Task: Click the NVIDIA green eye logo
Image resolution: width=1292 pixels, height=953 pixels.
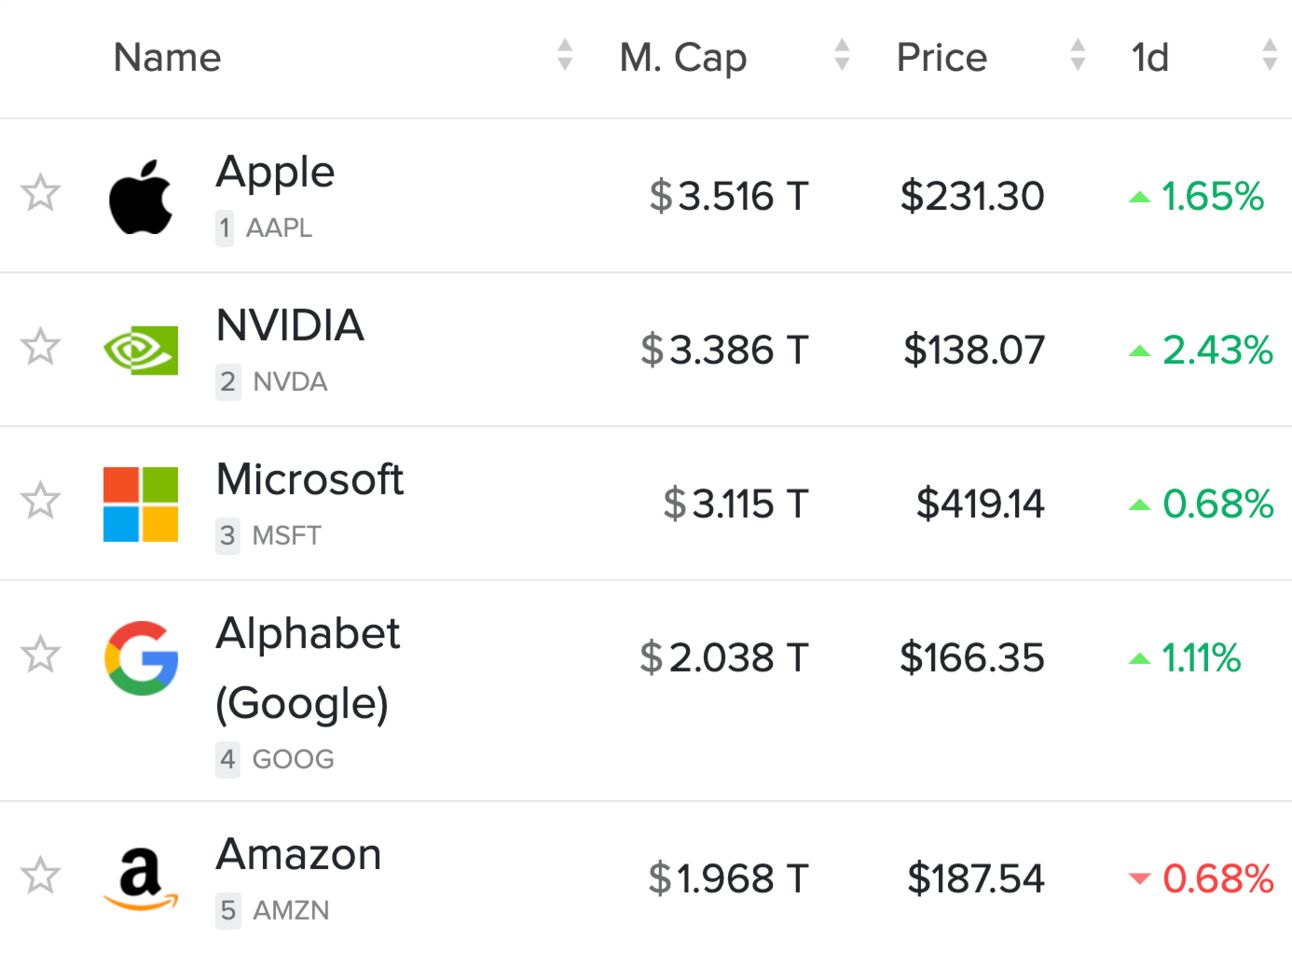Action: [x=141, y=350]
